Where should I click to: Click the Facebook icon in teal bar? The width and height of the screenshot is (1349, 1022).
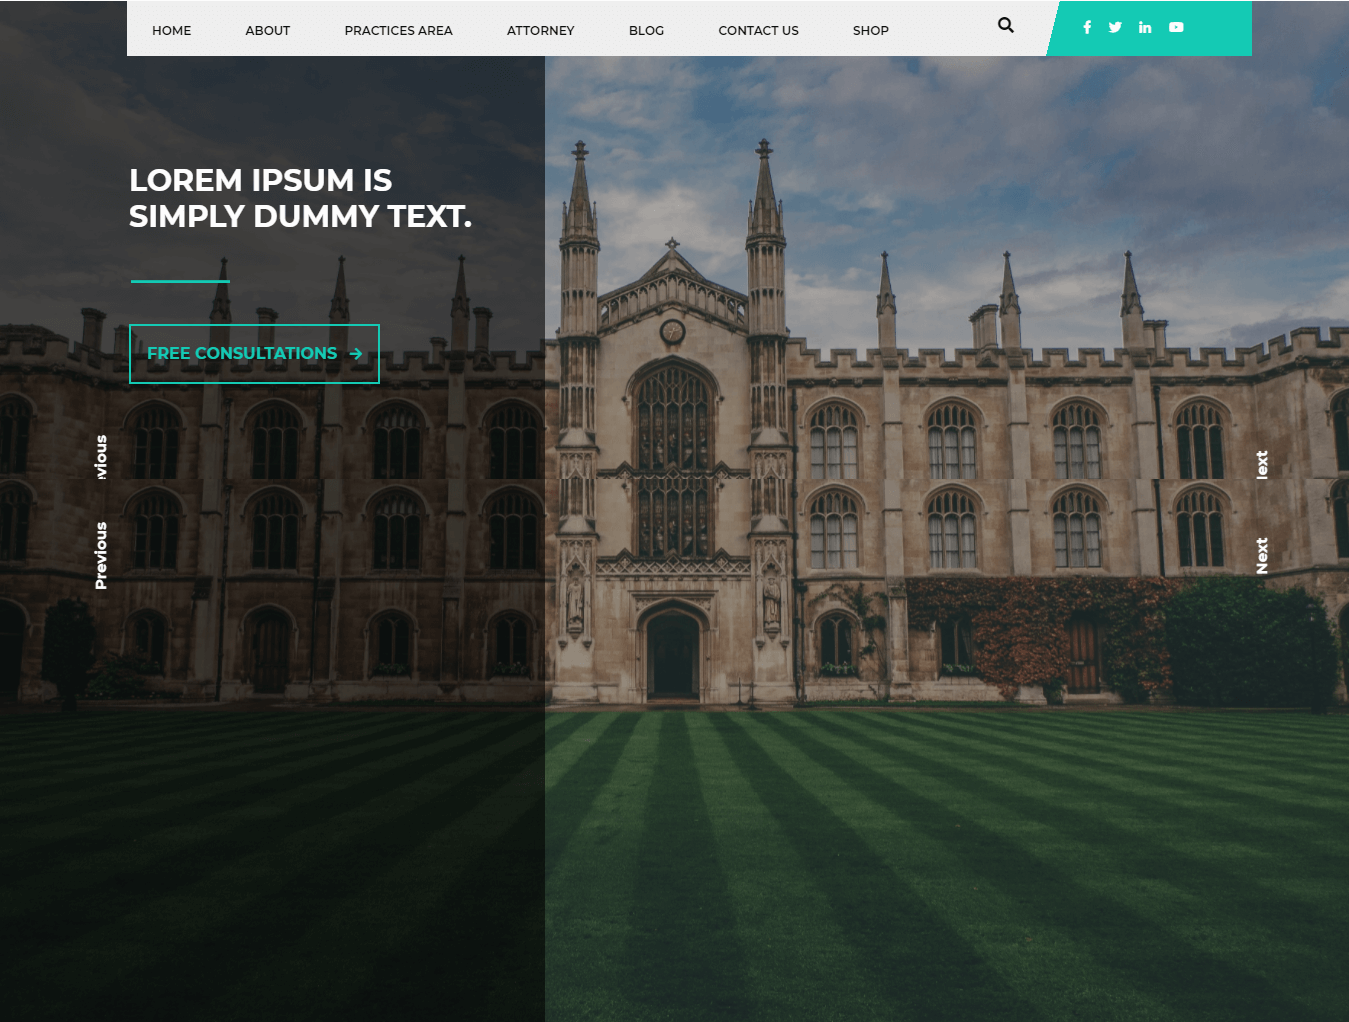1087,28
